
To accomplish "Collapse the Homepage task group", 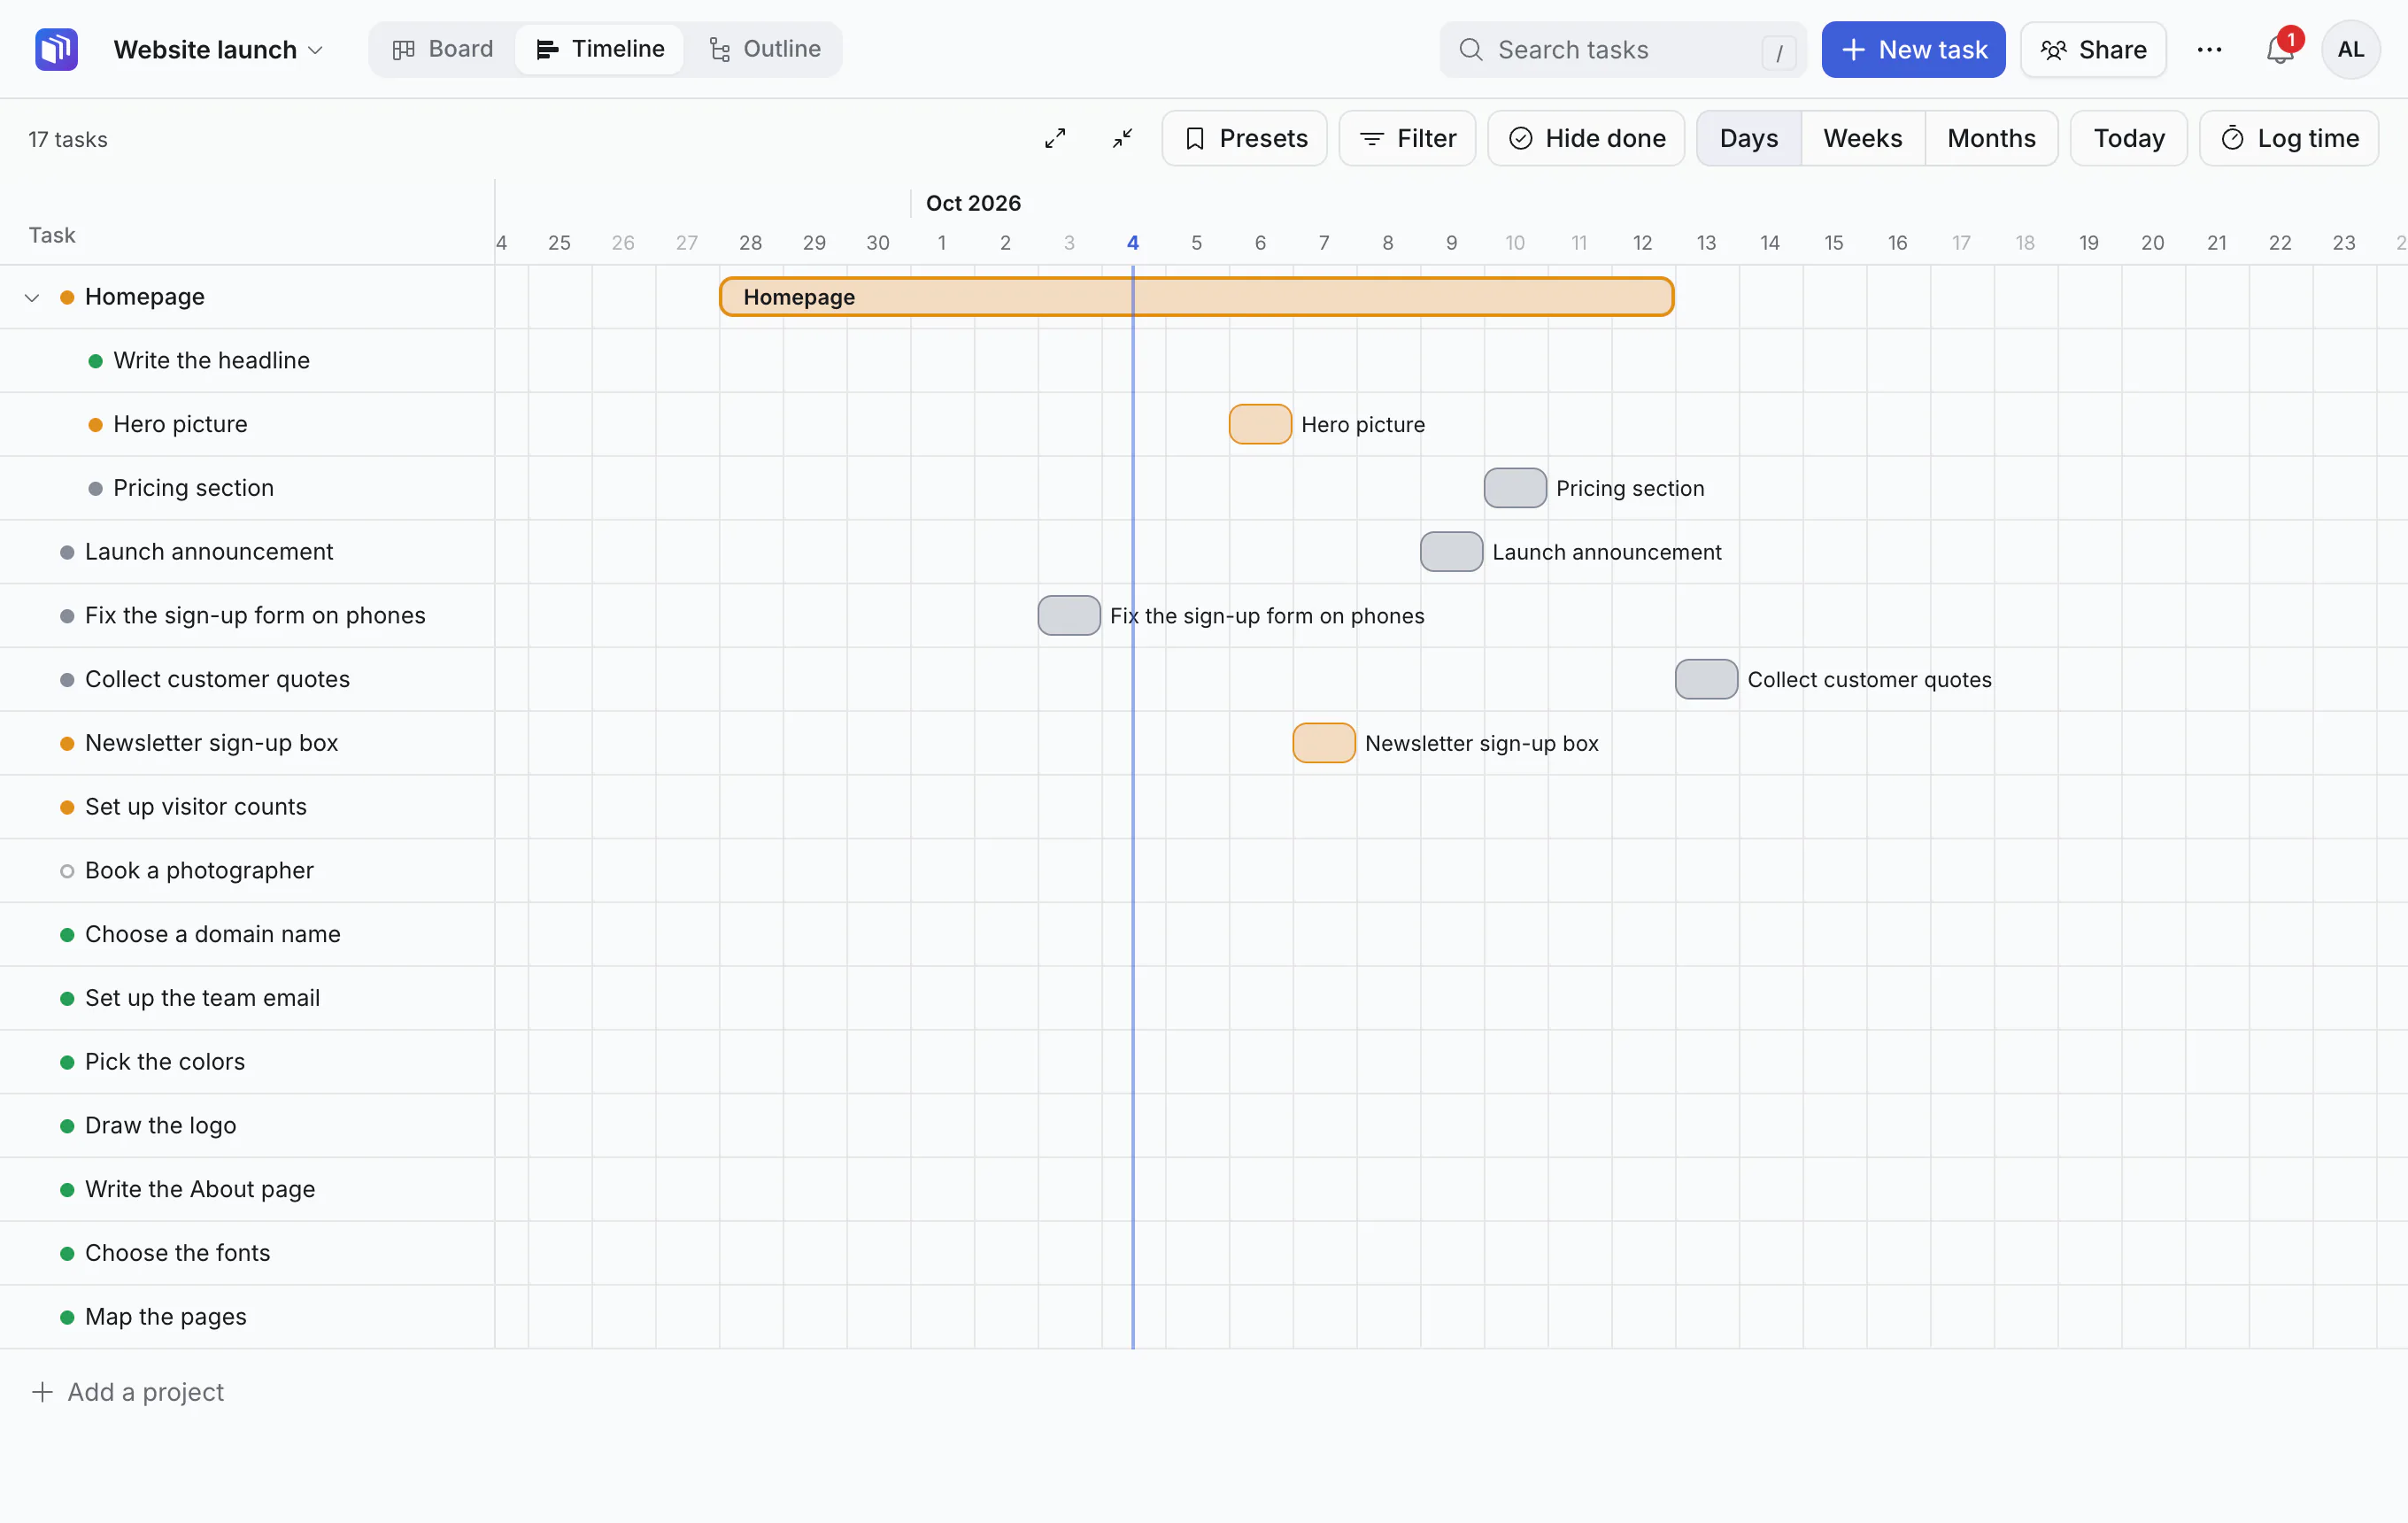I will pos(32,297).
